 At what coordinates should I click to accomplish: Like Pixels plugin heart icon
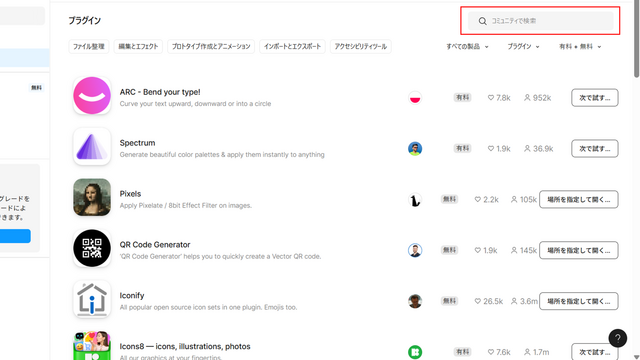pos(478,199)
